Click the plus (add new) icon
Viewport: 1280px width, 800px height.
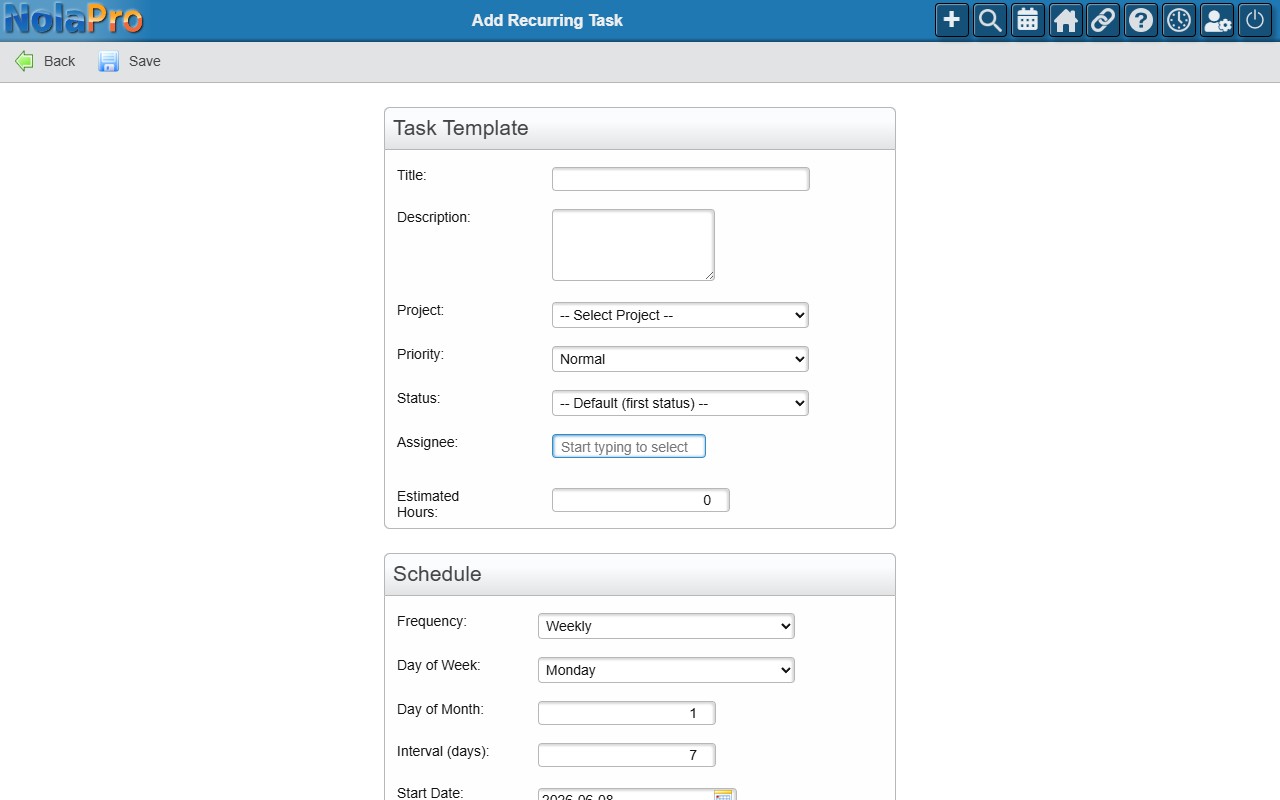point(952,20)
